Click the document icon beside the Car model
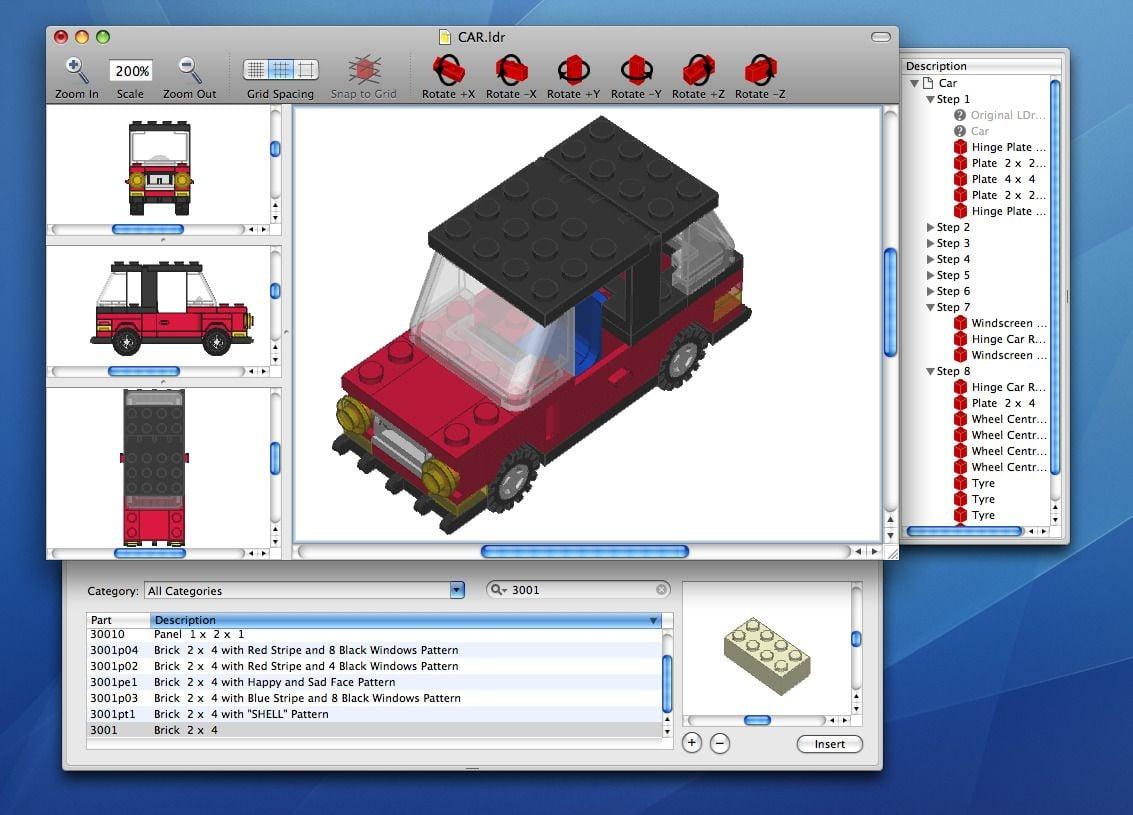Screen dimensions: 1133x815 coord(928,83)
